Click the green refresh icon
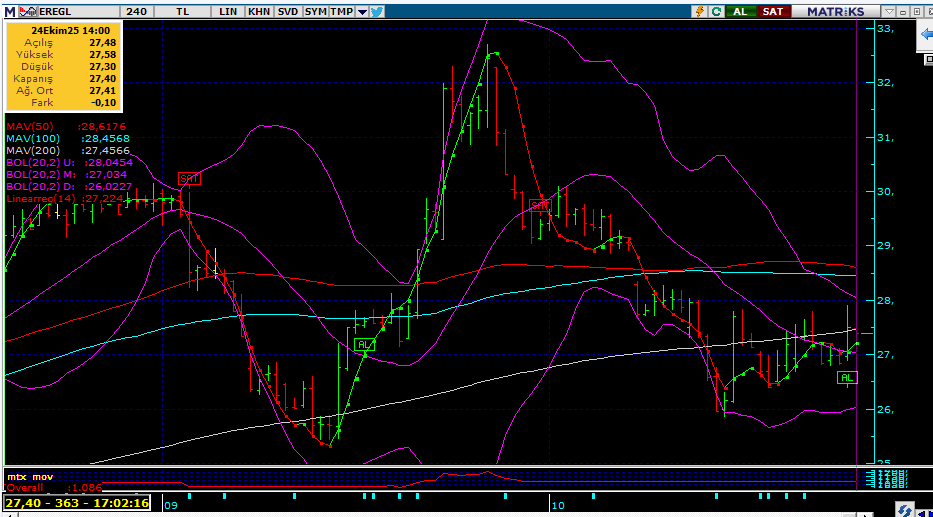Image resolution: width=933 pixels, height=517 pixels. click(x=717, y=11)
